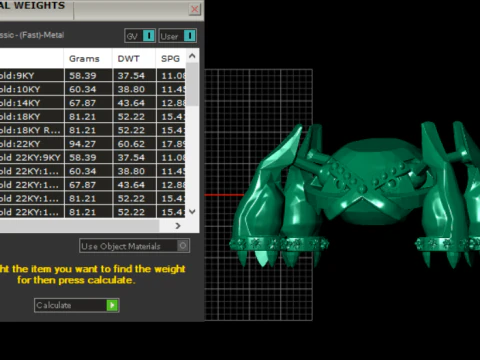Click the 12.8 SPG value in 14KY row

point(173,103)
